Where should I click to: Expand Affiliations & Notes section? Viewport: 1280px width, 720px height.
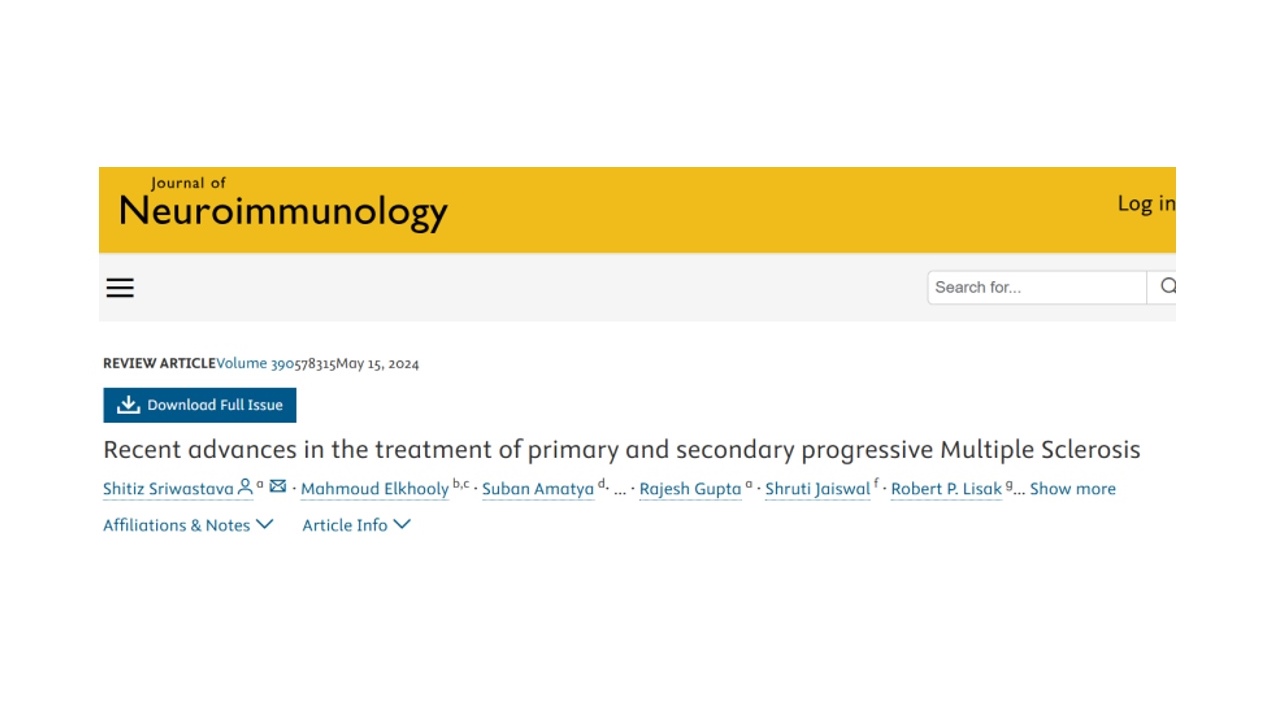pos(188,525)
